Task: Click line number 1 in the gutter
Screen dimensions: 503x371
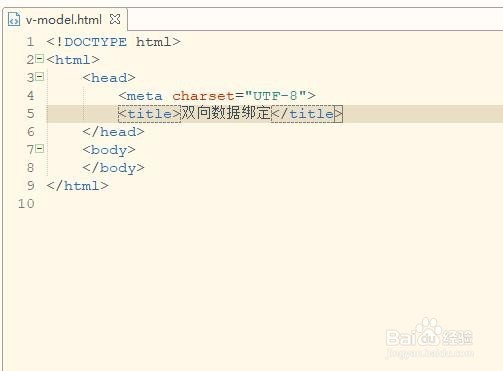Action: pyautogui.click(x=30, y=42)
